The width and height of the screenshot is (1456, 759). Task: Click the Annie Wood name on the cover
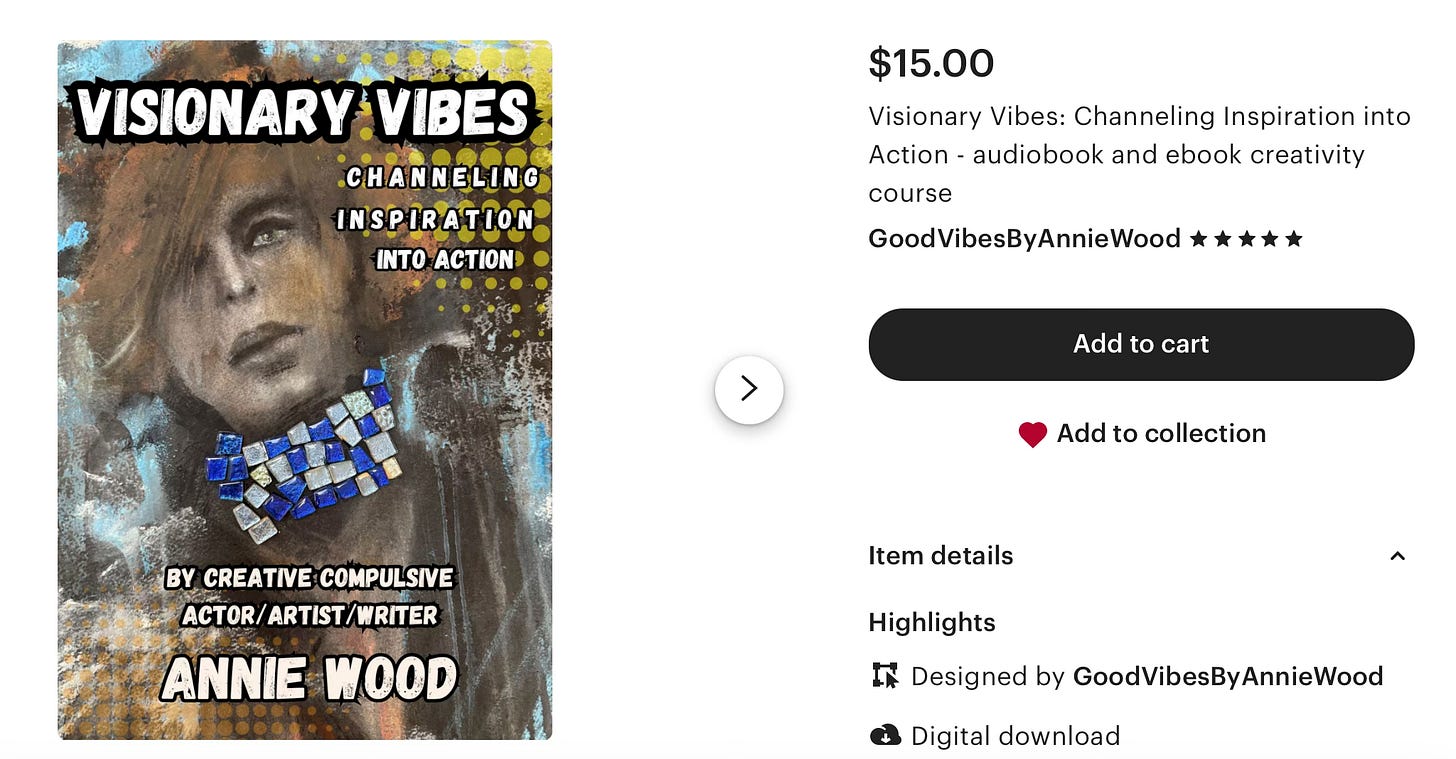(x=309, y=679)
